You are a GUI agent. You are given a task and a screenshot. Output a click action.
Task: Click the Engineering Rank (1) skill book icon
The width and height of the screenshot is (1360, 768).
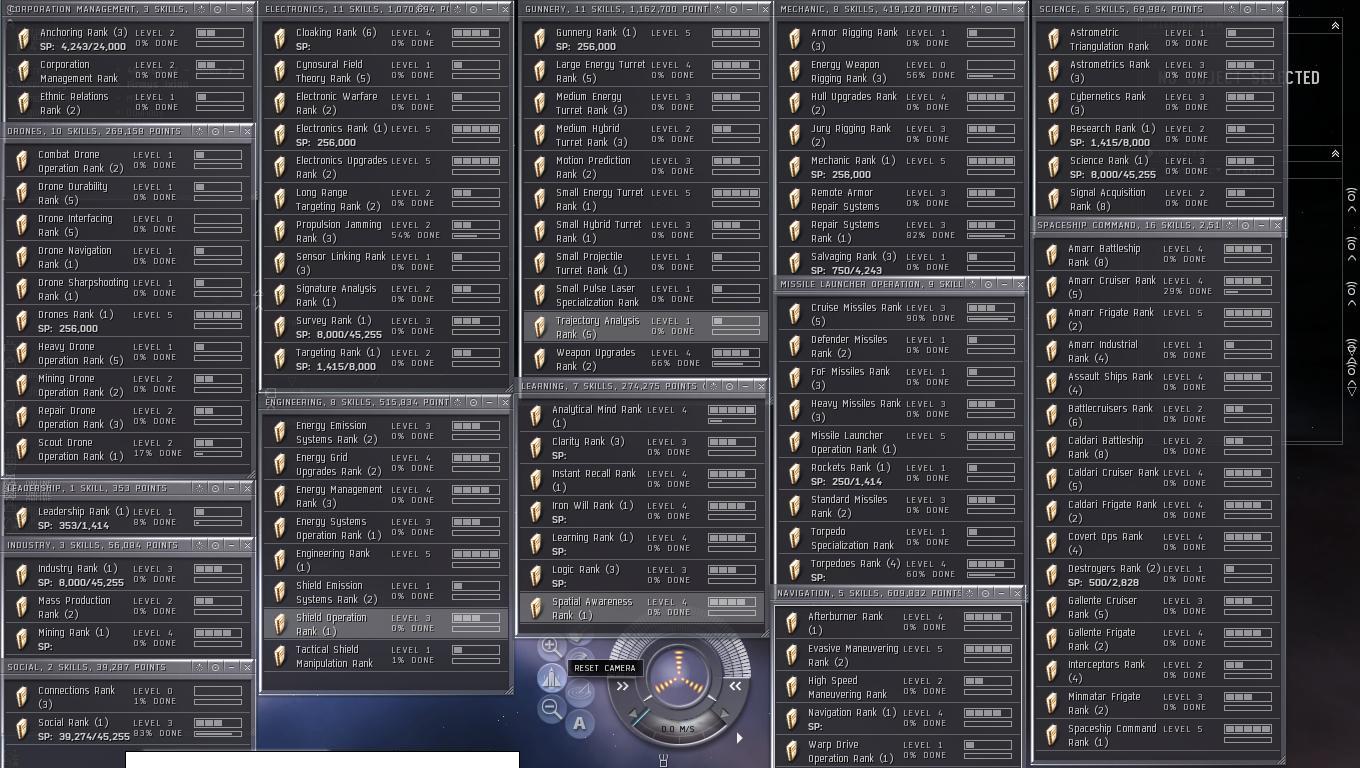coord(281,560)
